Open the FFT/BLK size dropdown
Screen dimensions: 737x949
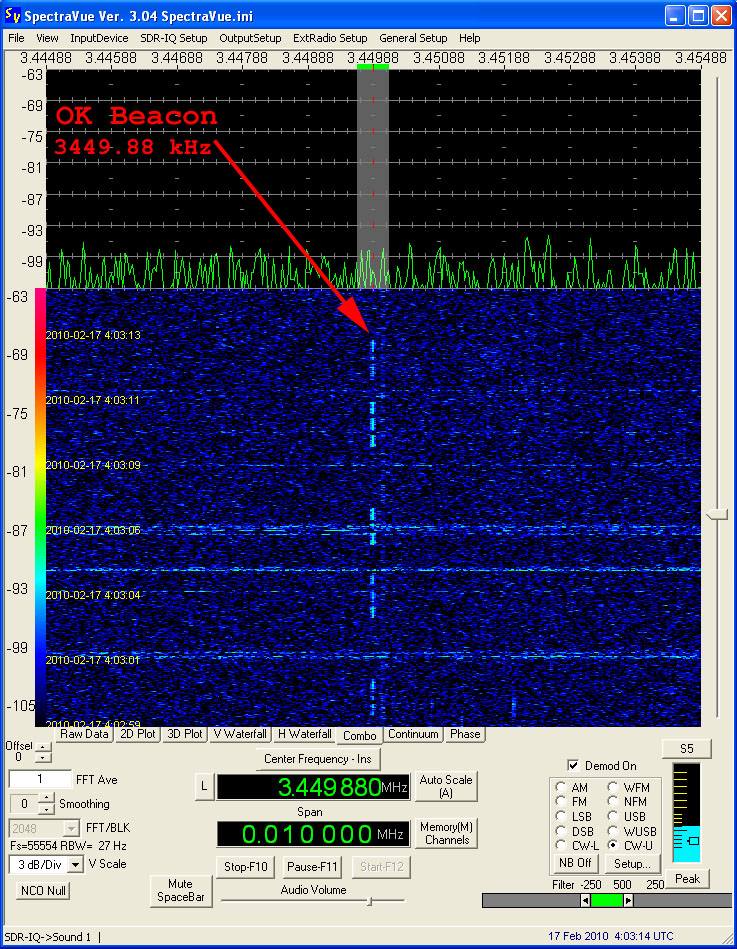pos(72,828)
